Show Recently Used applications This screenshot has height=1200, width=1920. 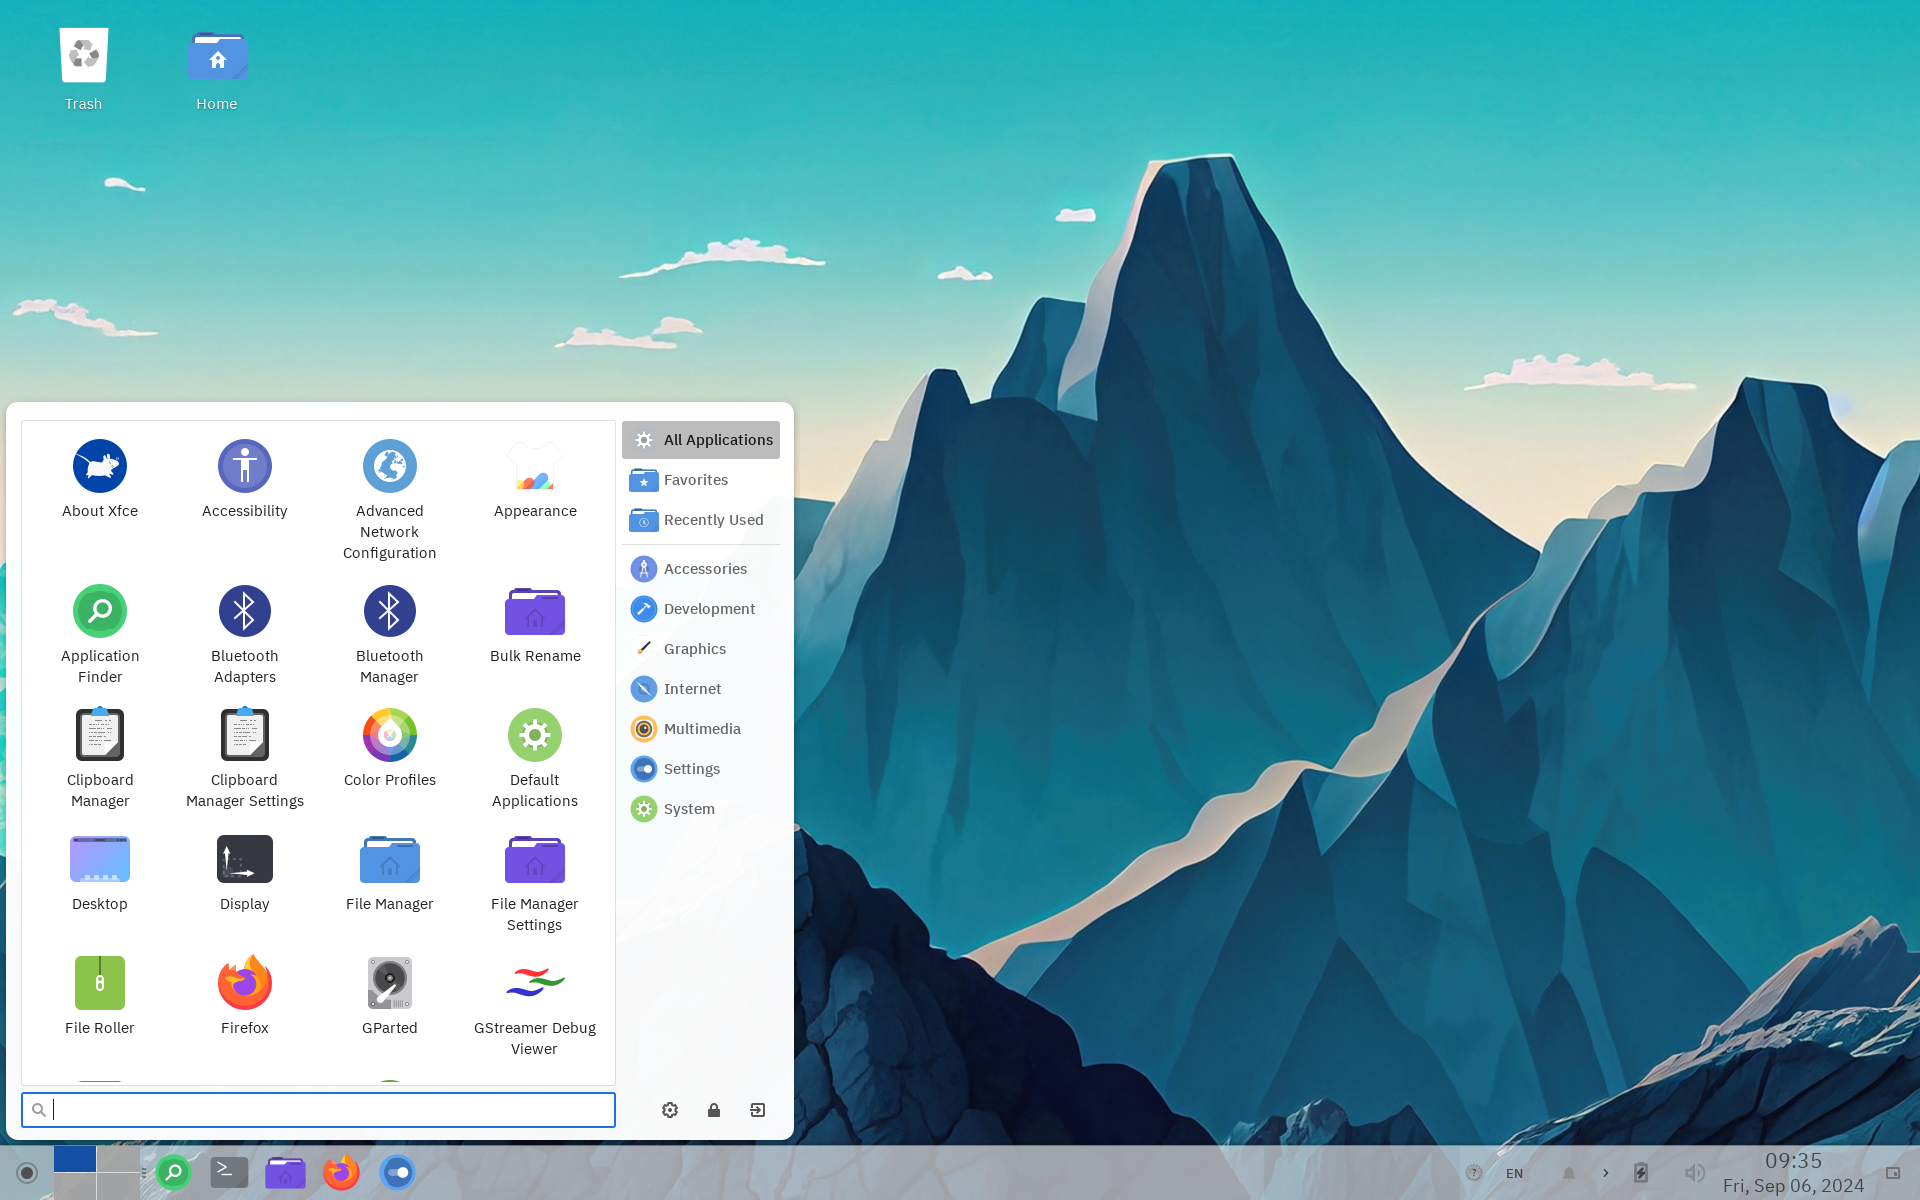click(x=712, y=520)
